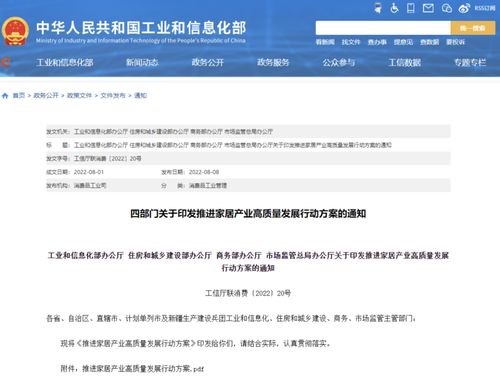Click the 查数据 quick link
Screen dimensions: 500x379
coord(429,42)
